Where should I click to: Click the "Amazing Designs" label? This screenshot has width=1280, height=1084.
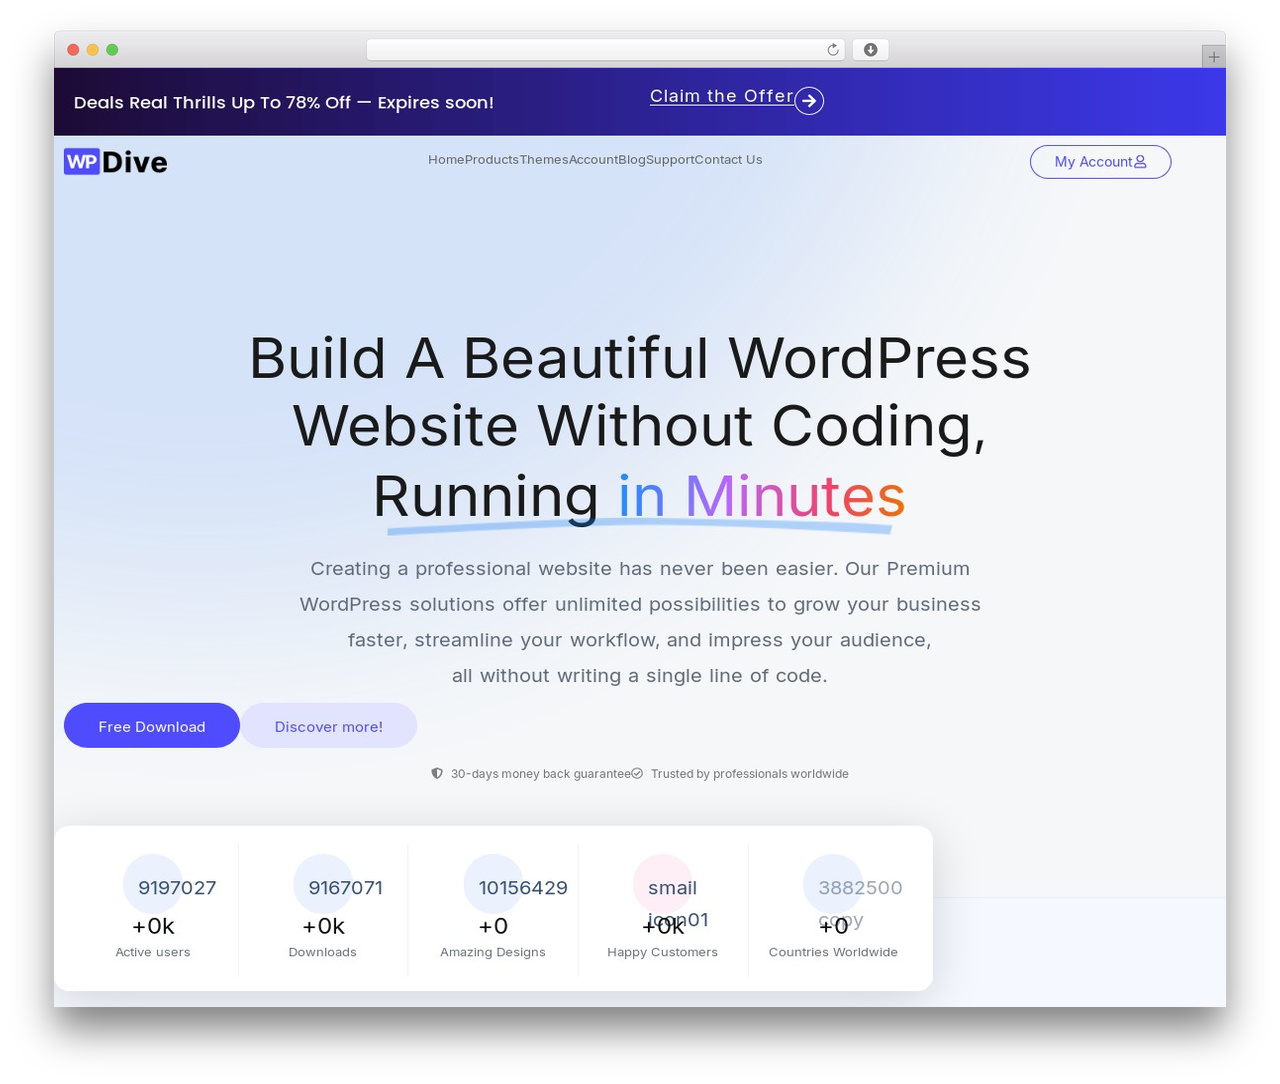click(x=493, y=953)
